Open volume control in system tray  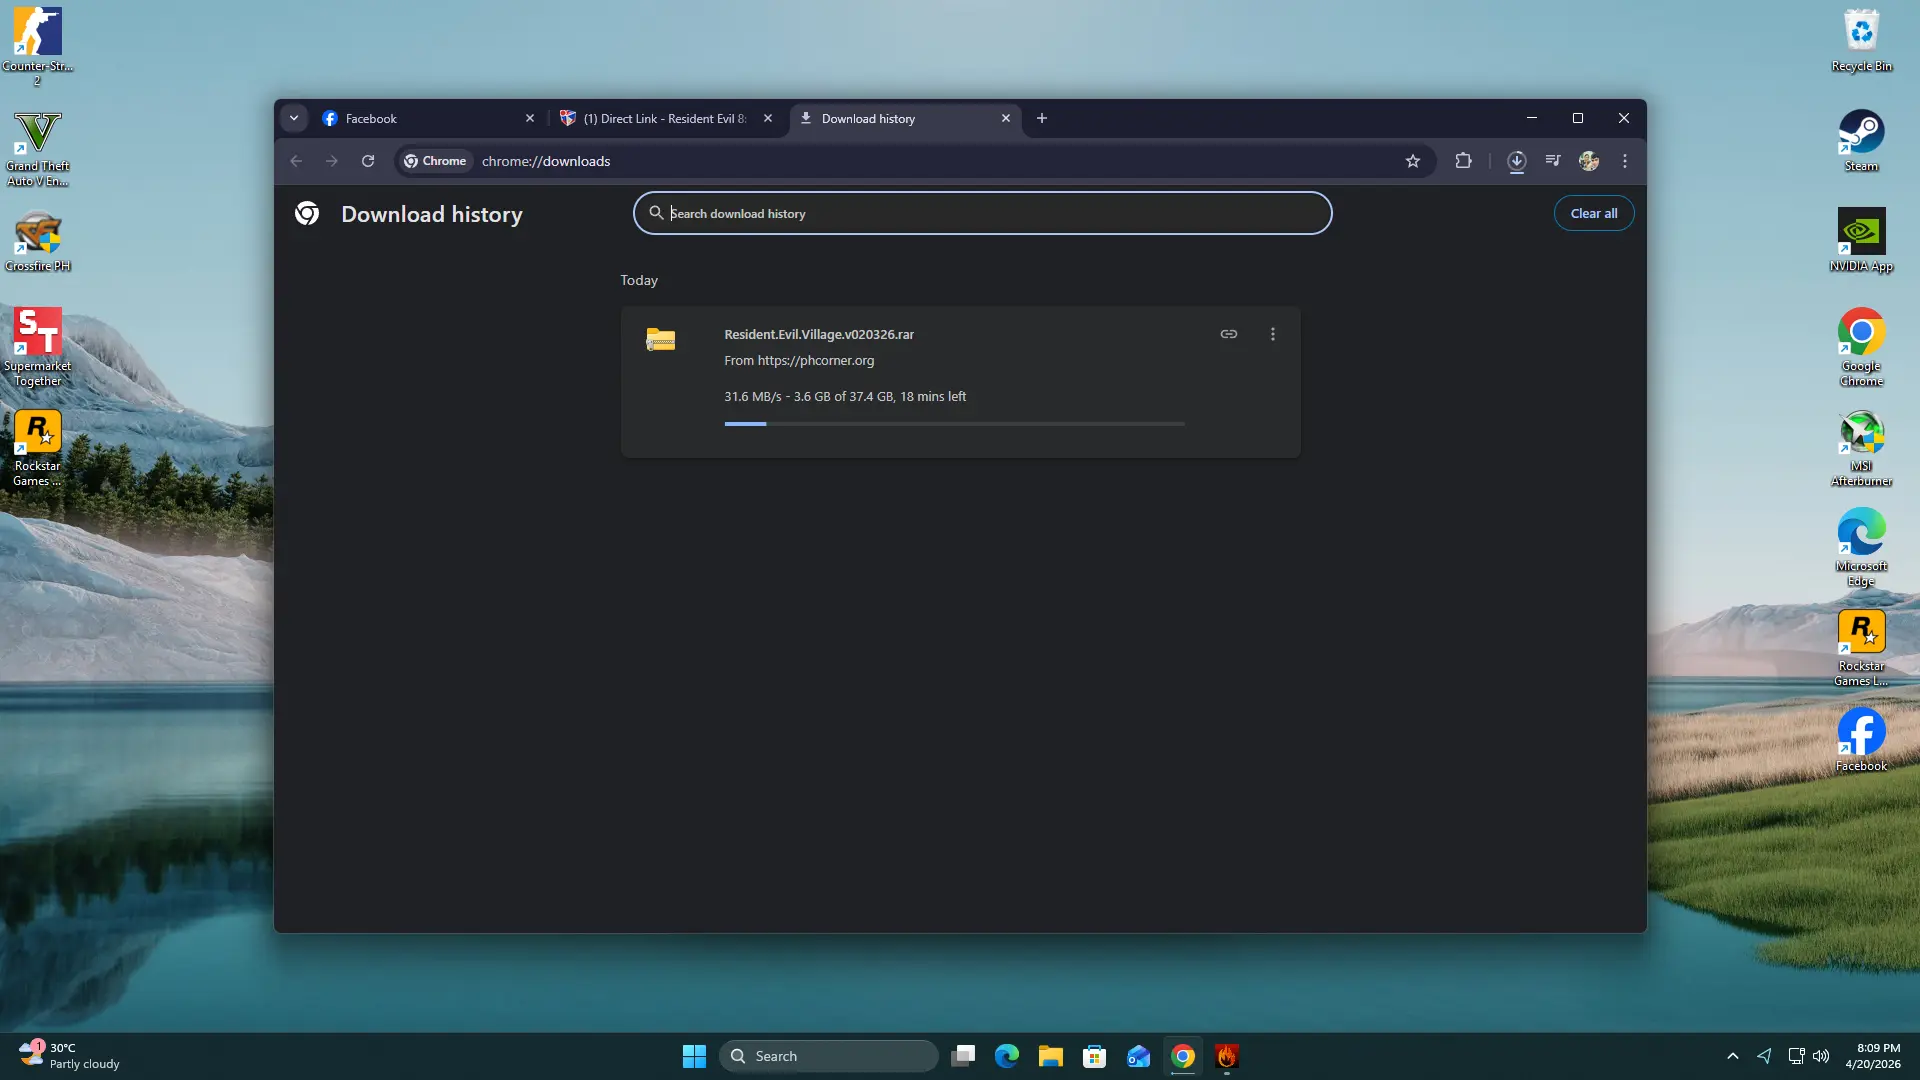(x=1821, y=1056)
